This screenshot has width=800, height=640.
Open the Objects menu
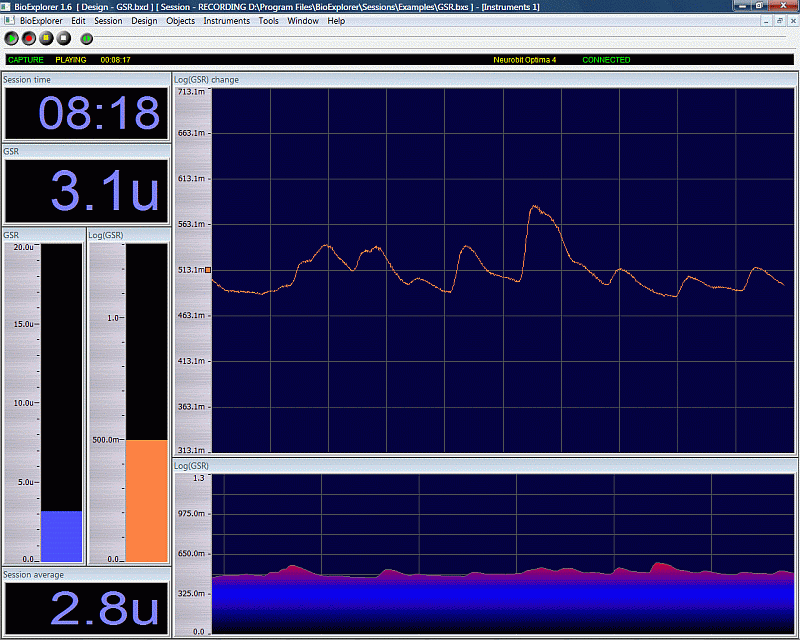tap(181, 21)
